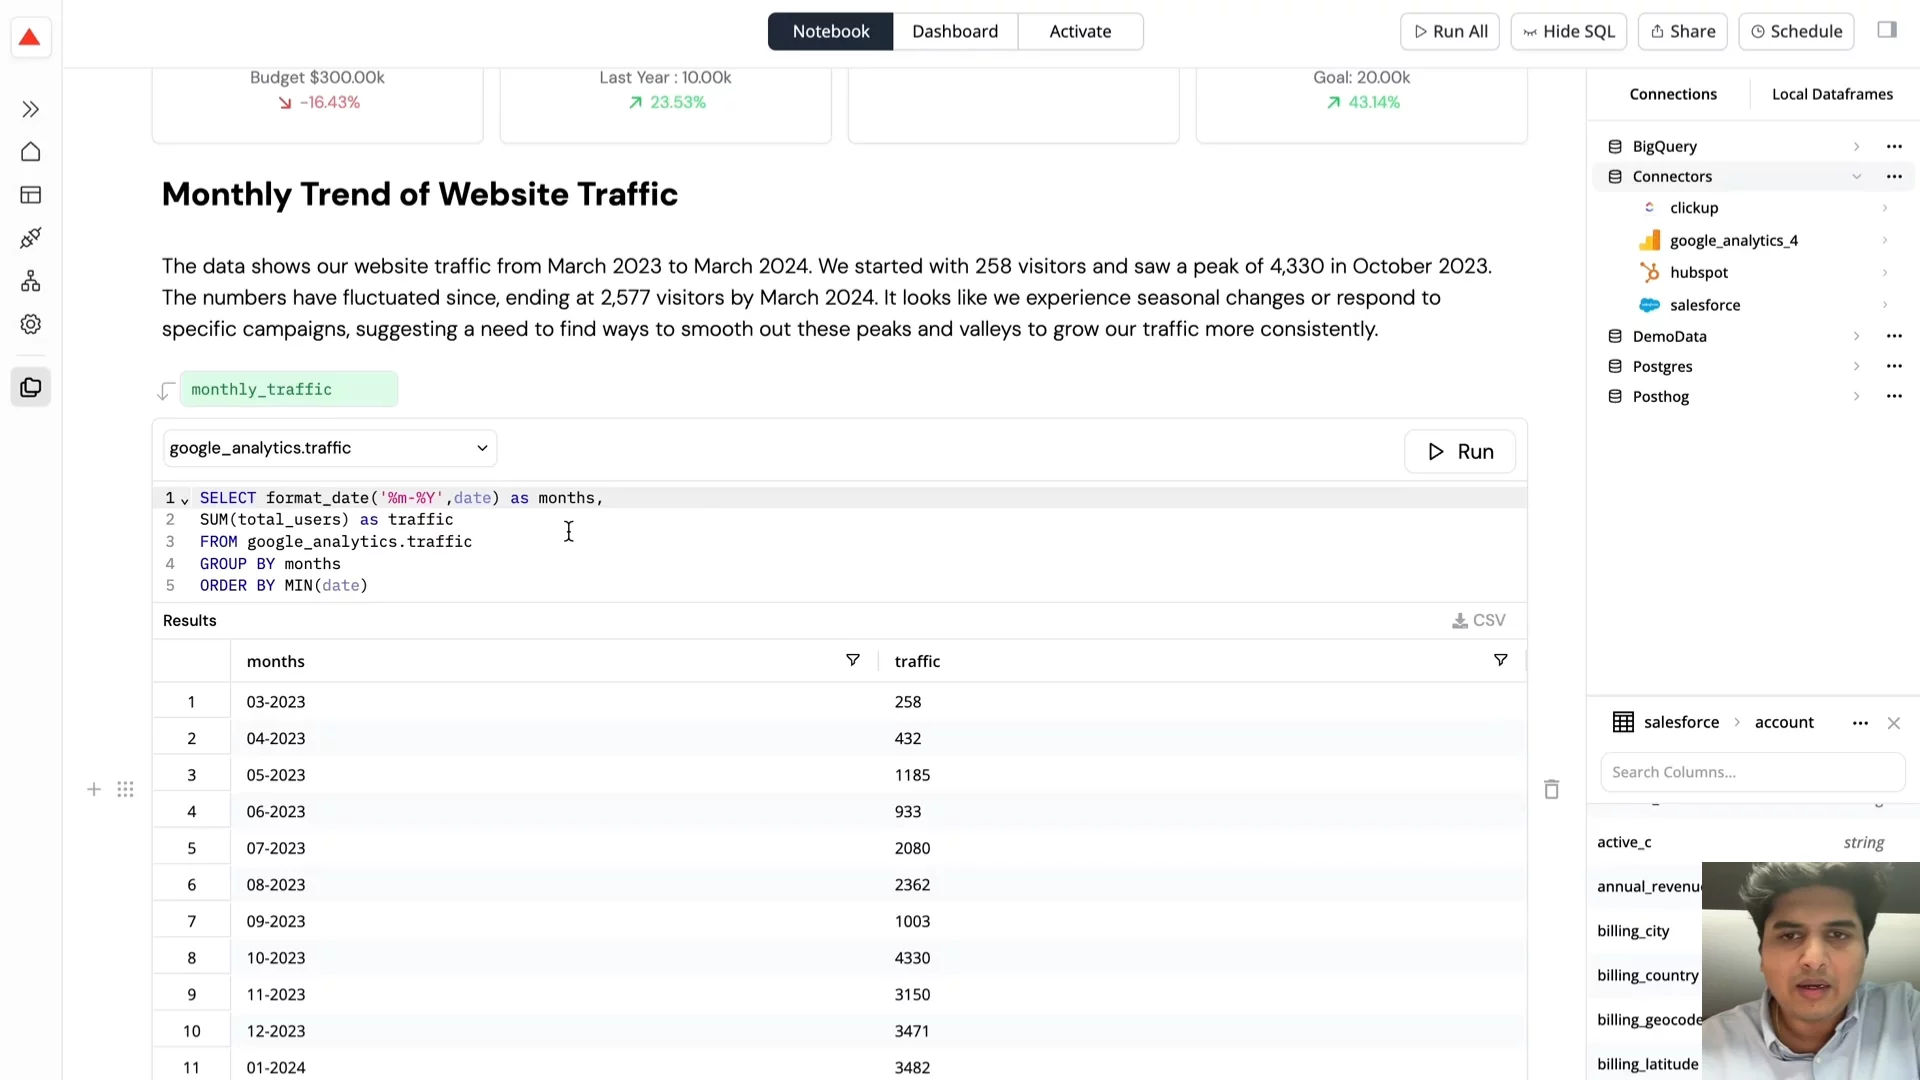Hide SQL code in notebook
The height and width of the screenshot is (1080, 1920).
tap(1569, 31)
